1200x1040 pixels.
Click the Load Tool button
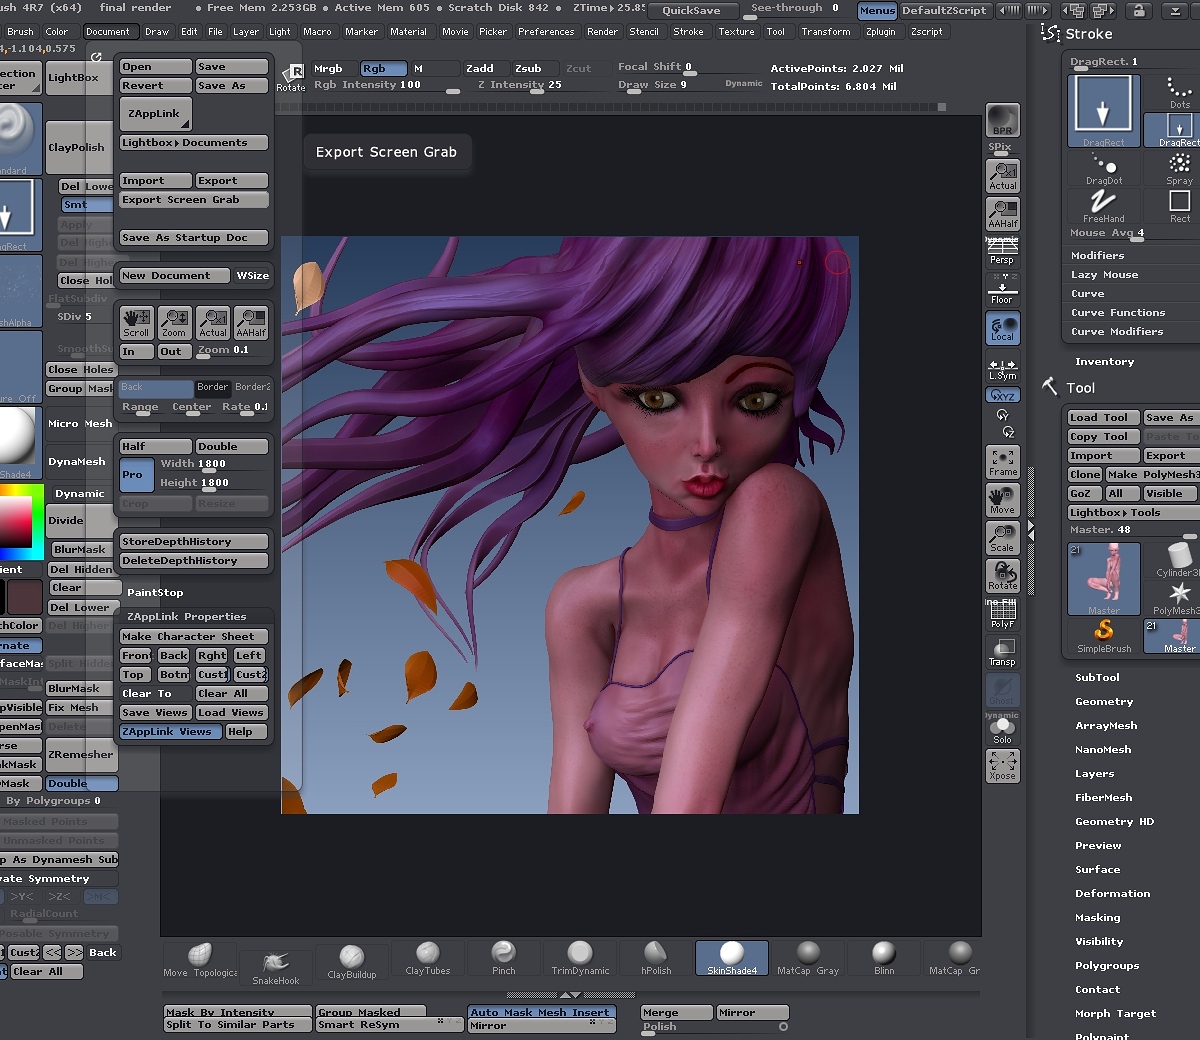pos(1104,417)
